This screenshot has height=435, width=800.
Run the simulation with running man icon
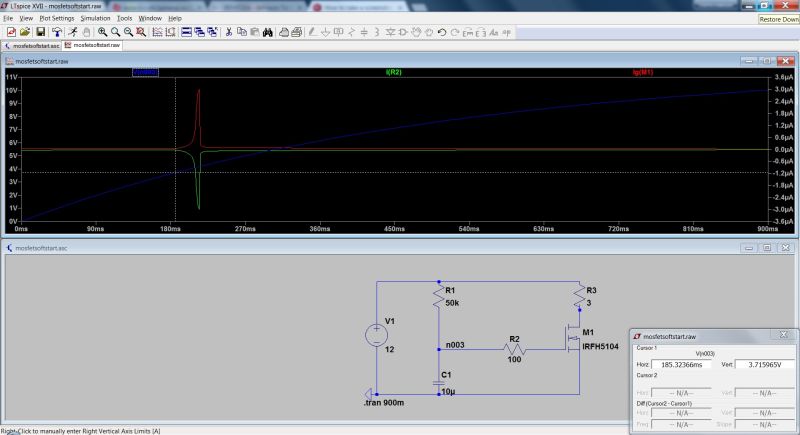[73, 32]
